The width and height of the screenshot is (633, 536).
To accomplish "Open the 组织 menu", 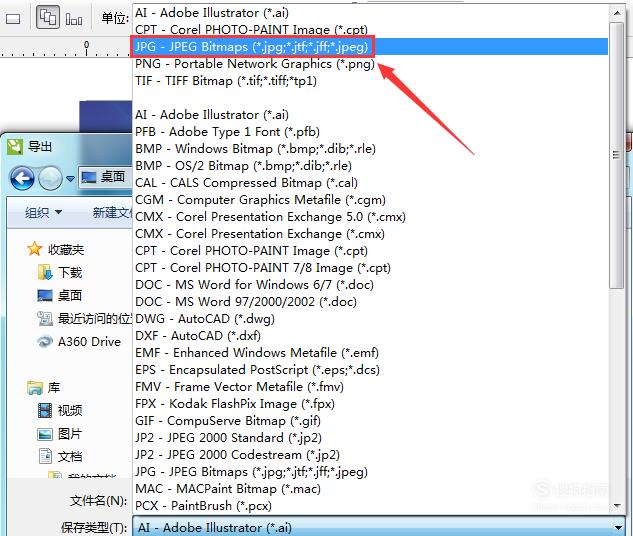I will [x=43, y=212].
